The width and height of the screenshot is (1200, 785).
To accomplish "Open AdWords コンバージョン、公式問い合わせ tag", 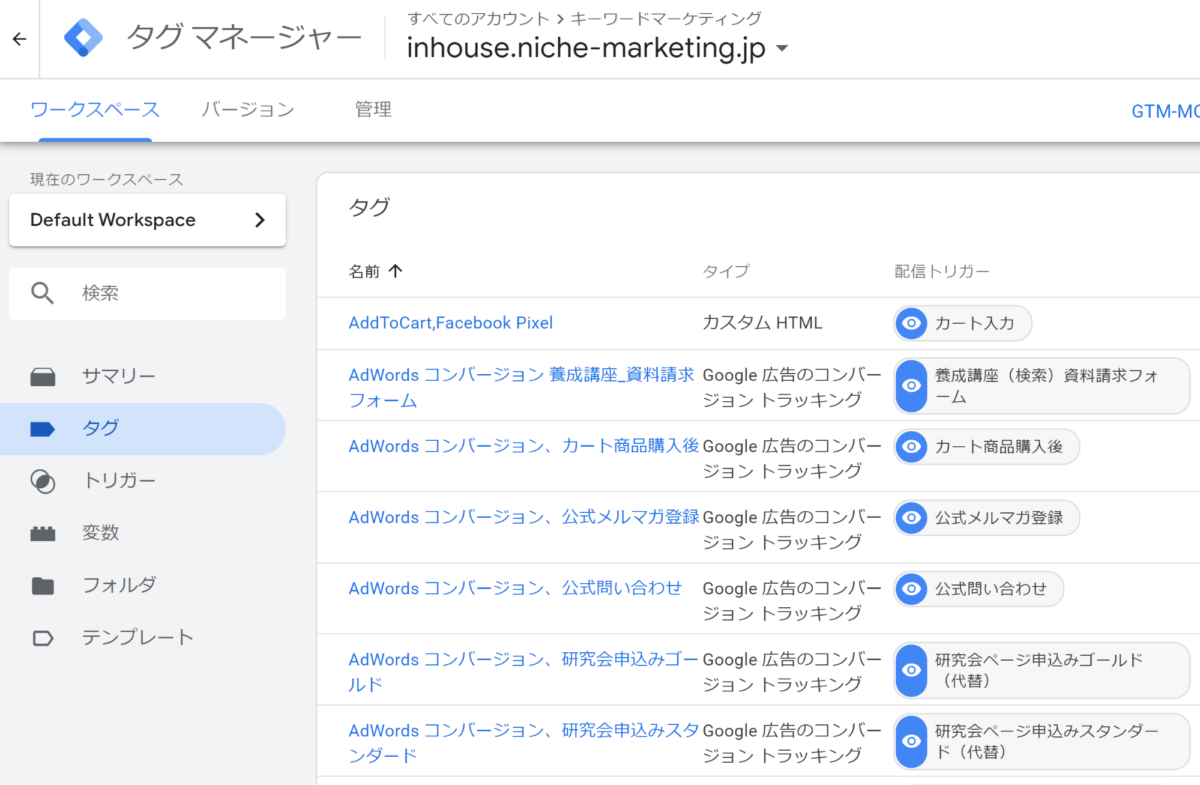I will point(515,588).
